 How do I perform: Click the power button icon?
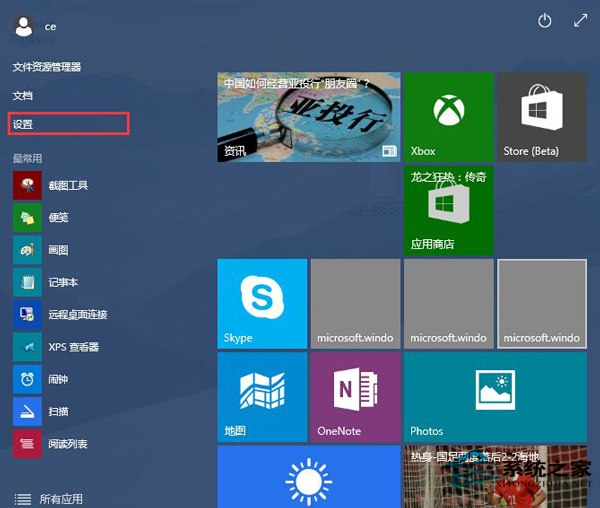tap(544, 21)
